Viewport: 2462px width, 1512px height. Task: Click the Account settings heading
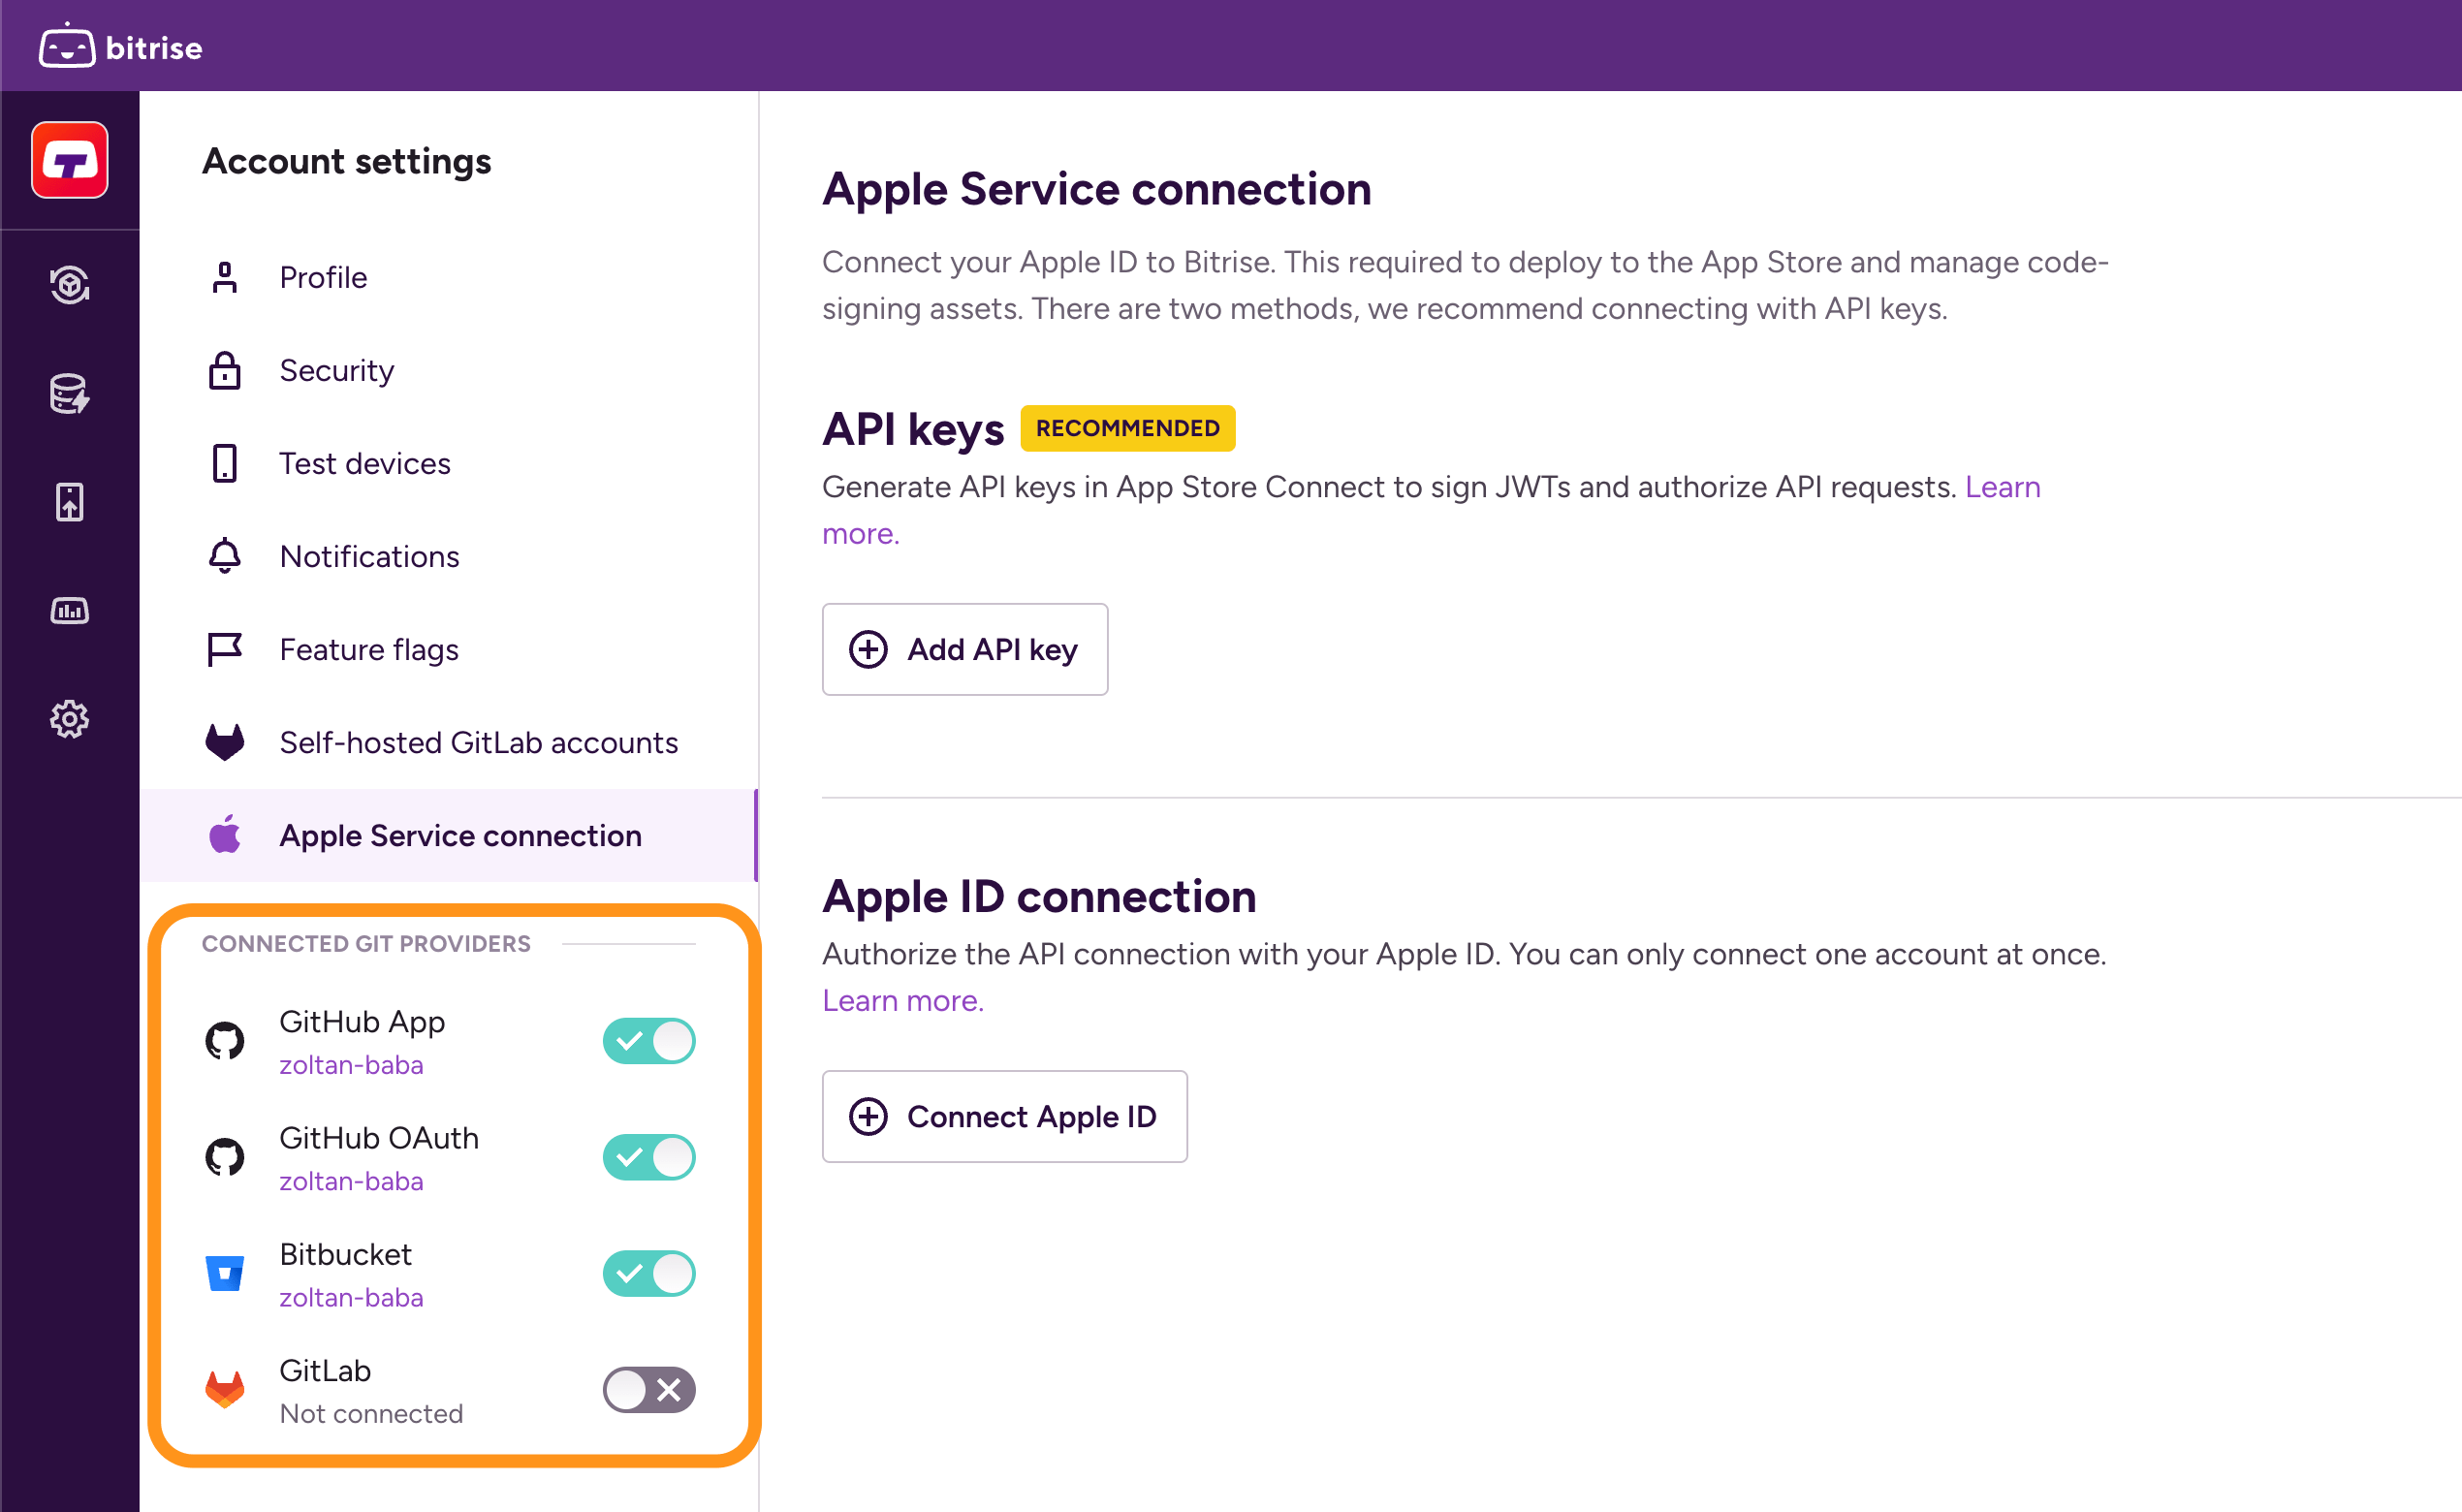point(346,161)
